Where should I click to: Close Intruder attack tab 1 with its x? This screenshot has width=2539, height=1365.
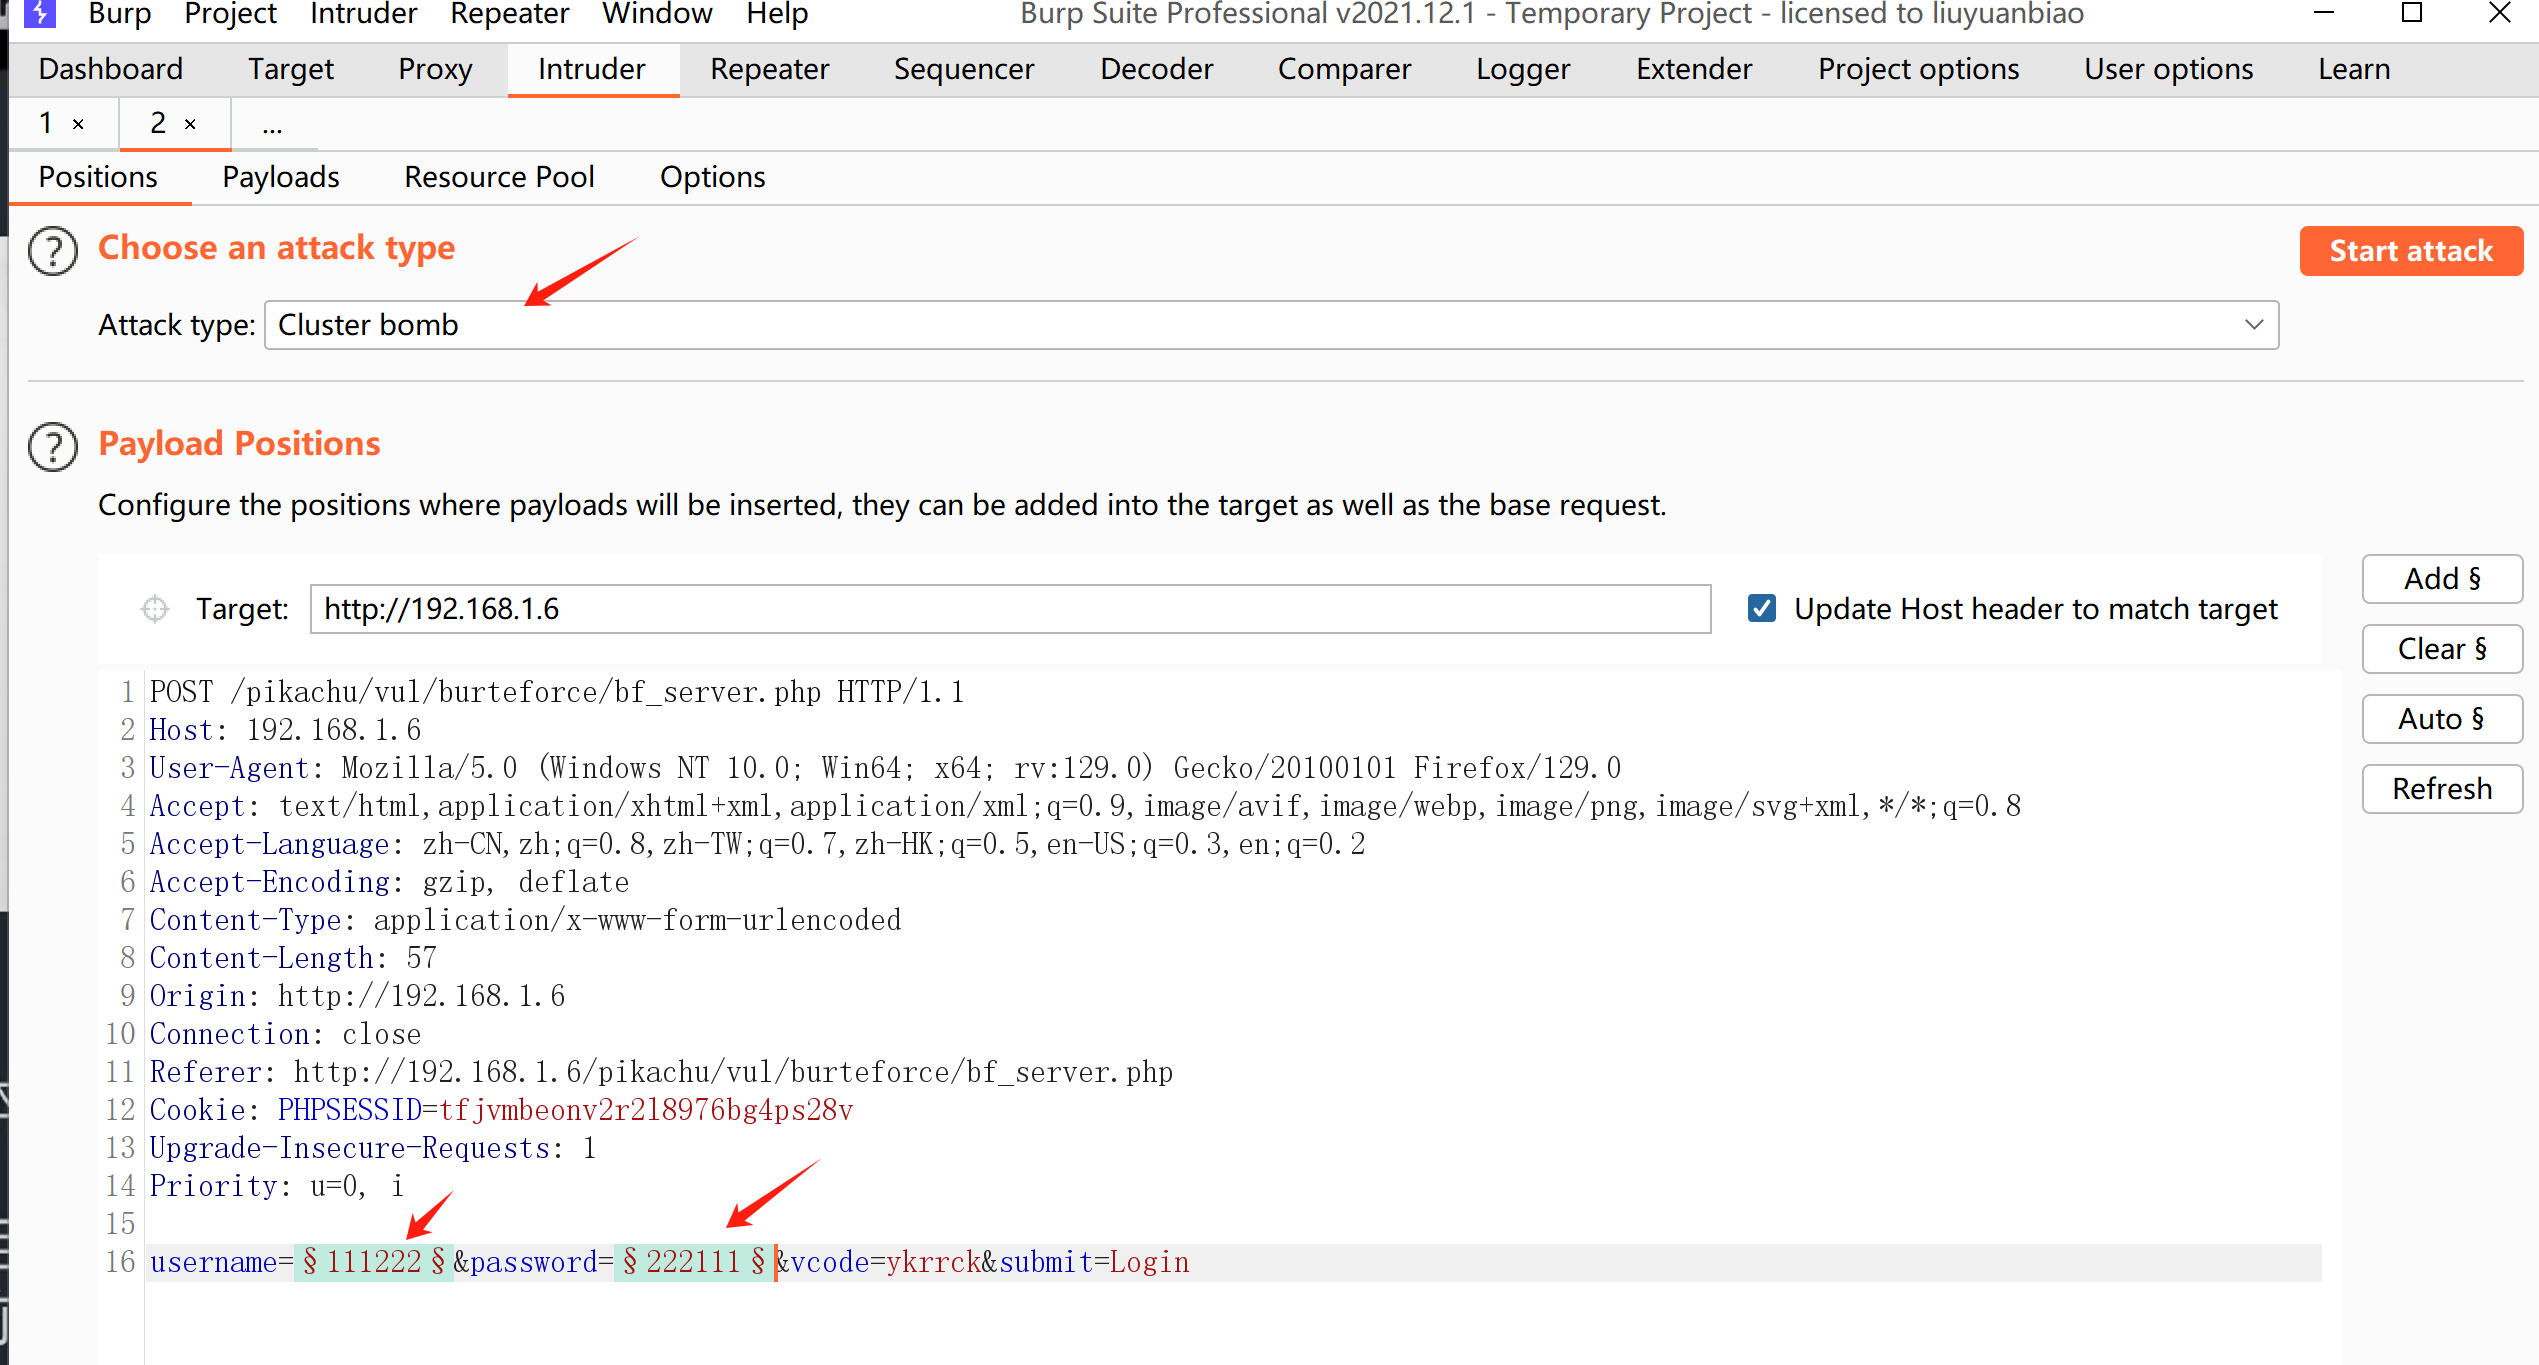pyautogui.click(x=78, y=124)
